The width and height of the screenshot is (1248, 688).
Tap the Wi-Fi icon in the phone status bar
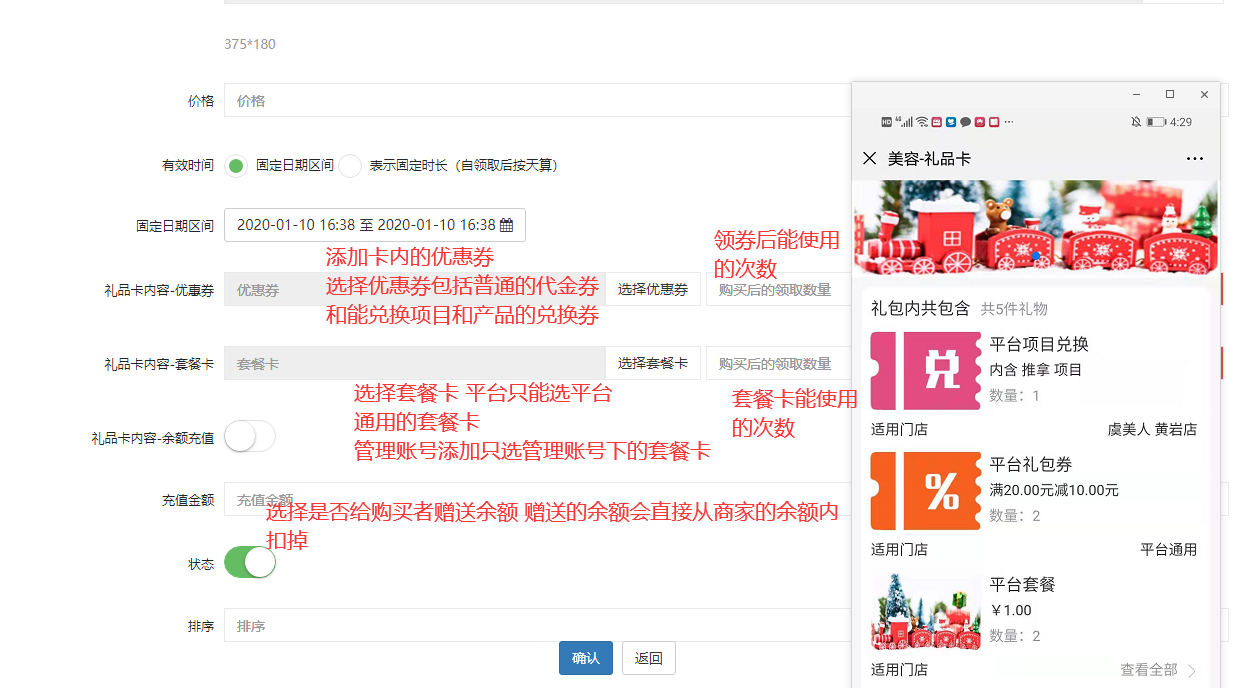pyautogui.click(x=921, y=122)
